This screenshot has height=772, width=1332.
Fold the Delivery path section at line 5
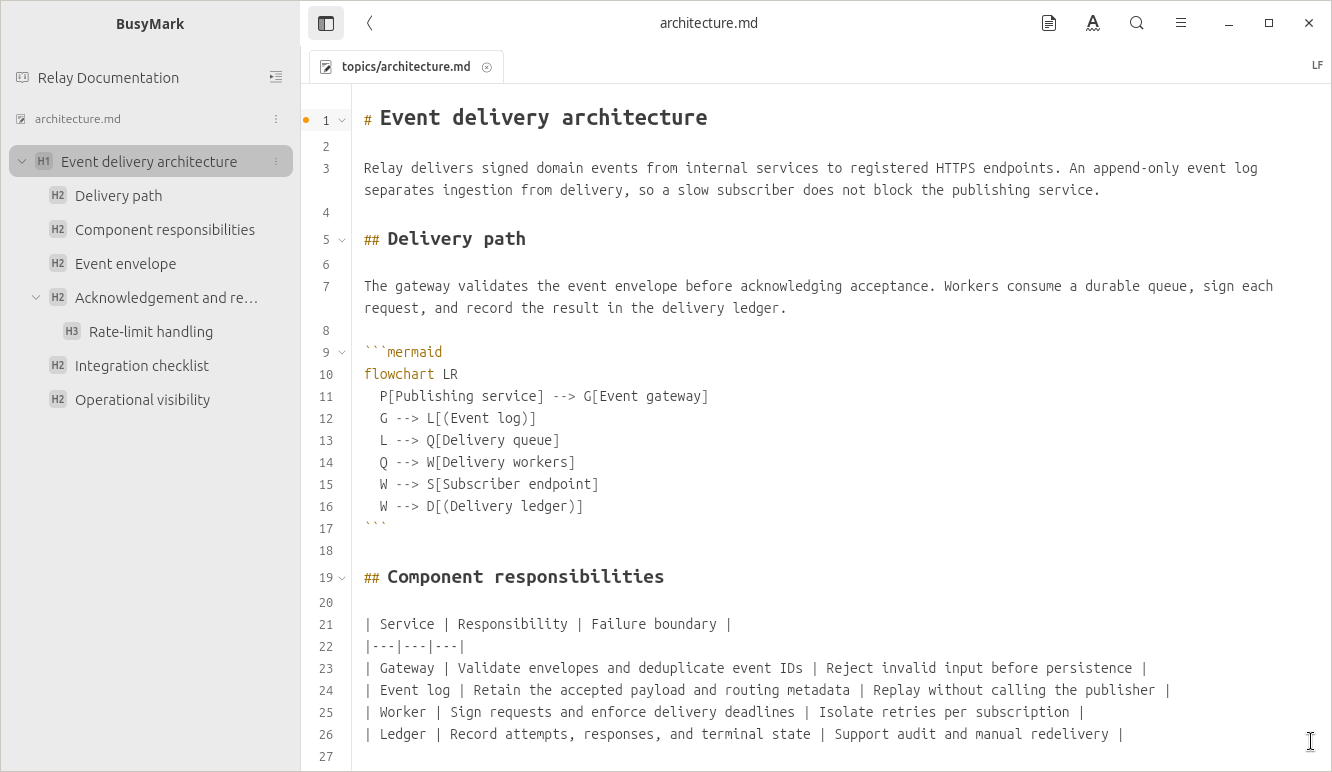pos(342,240)
